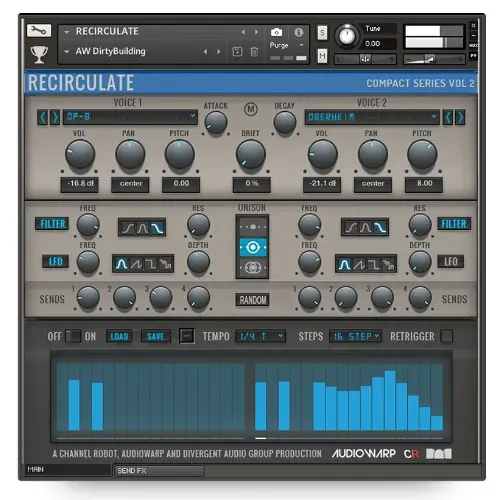This screenshot has height=500, width=500.
Task: Toggle the Voice 2 FILTER button
Action: tap(454, 224)
